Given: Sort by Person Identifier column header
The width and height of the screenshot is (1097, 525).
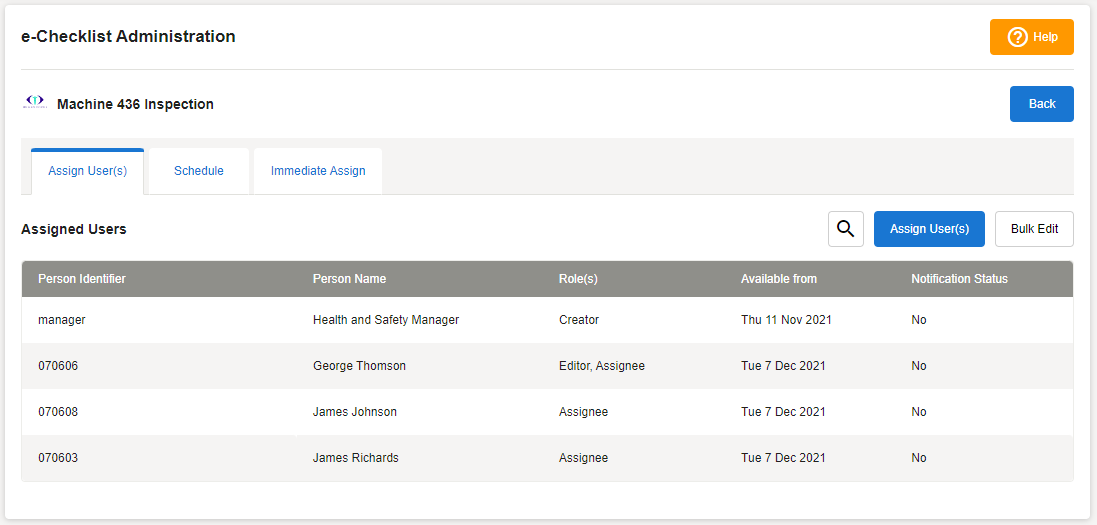Looking at the screenshot, I should click(82, 279).
